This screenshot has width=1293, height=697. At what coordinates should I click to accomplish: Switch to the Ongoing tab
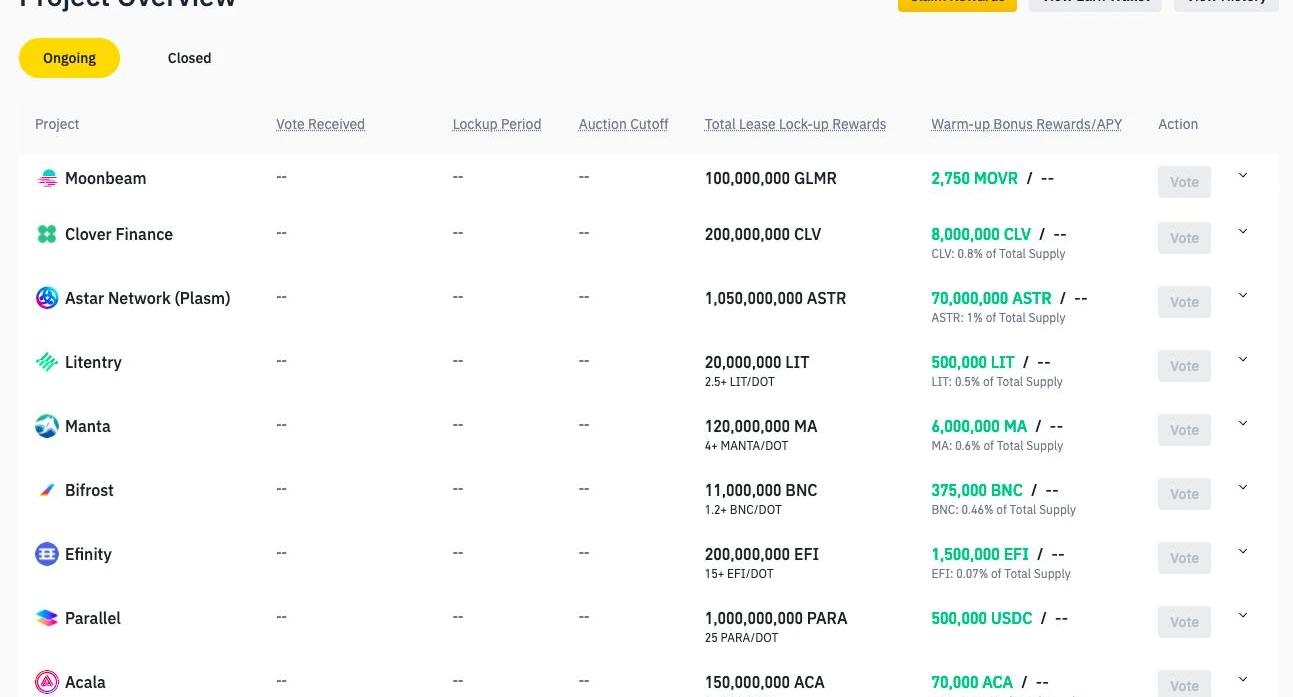pyautogui.click(x=69, y=58)
